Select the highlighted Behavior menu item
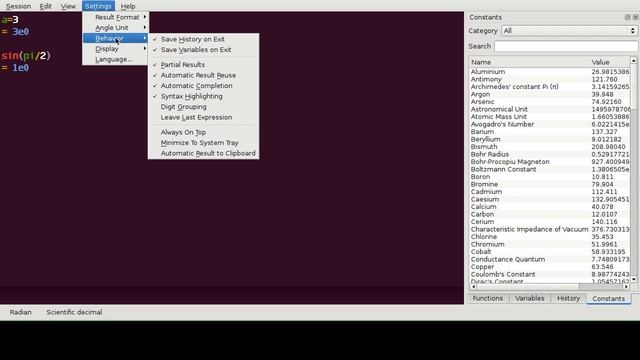 click(116, 38)
